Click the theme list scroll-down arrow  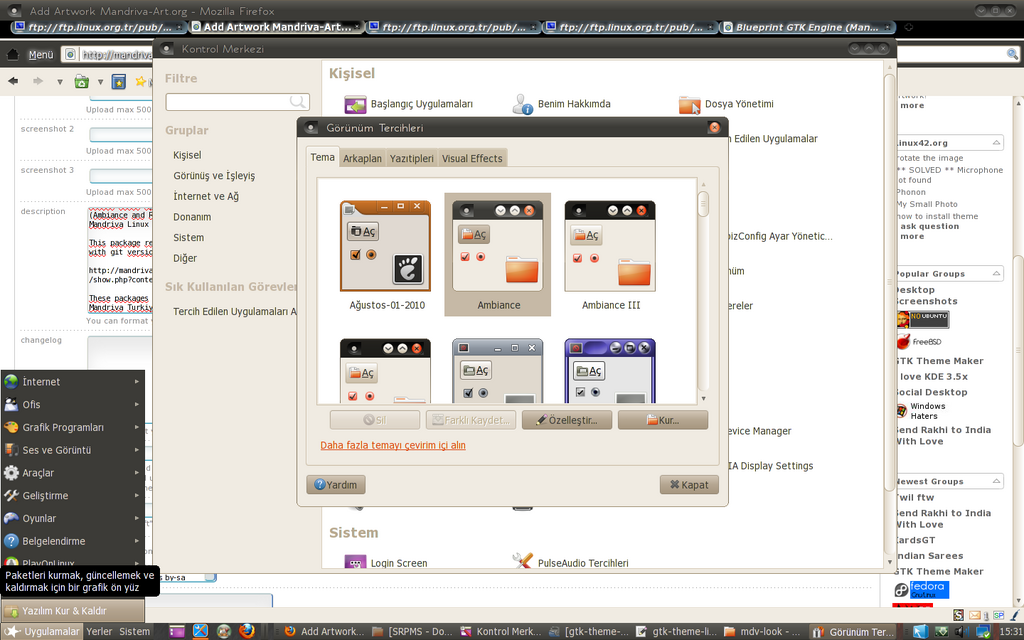pos(703,398)
